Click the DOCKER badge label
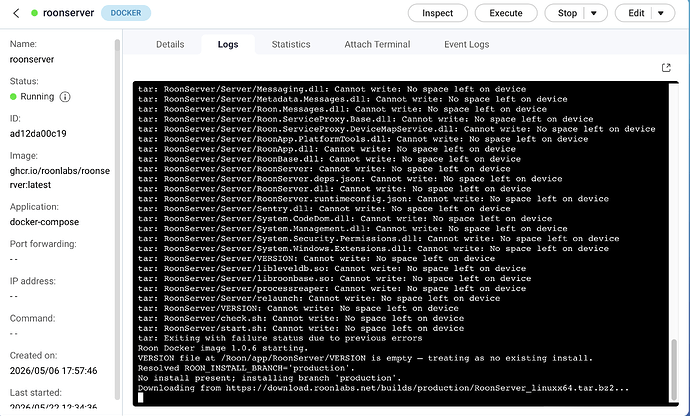 (126, 13)
